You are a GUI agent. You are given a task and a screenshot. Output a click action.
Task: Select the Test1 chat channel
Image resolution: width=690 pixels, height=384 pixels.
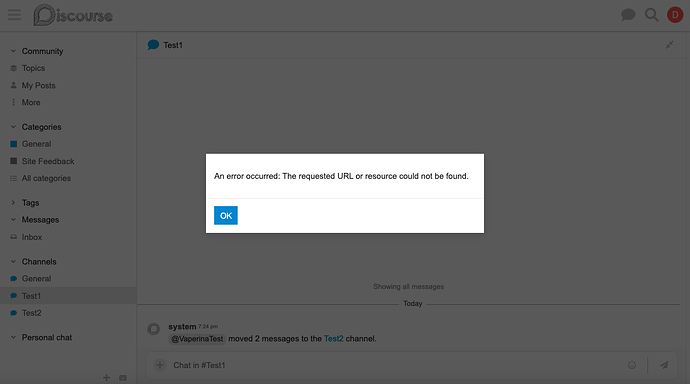point(68,296)
